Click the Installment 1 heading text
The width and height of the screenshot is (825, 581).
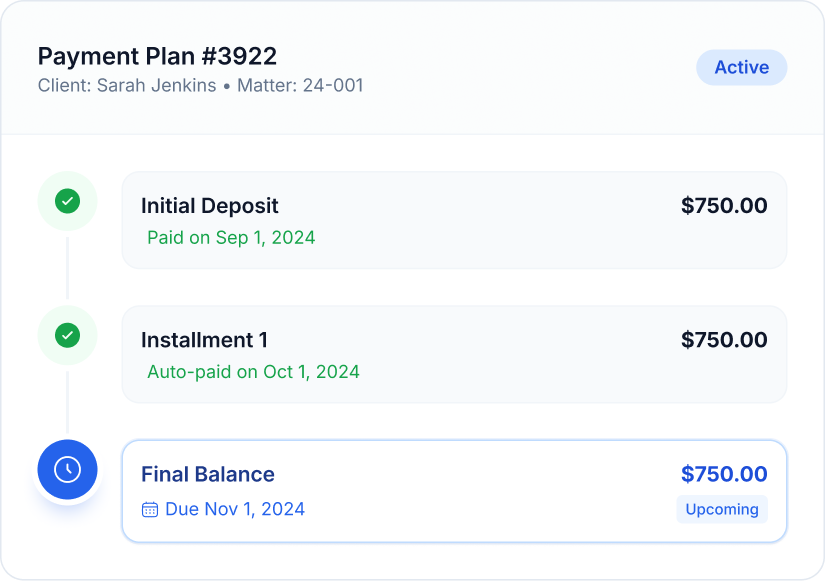click(204, 340)
